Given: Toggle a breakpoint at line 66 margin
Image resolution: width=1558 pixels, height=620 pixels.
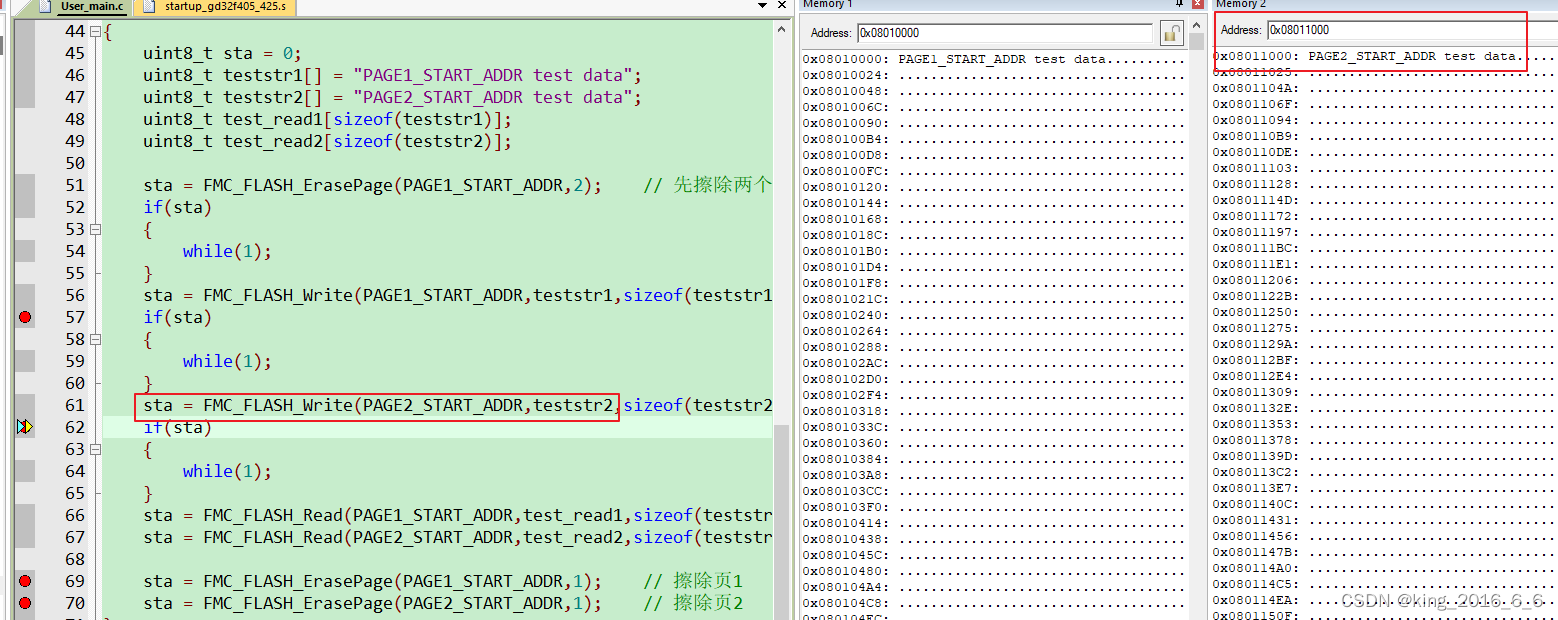Looking at the screenshot, I should (x=24, y=515).
